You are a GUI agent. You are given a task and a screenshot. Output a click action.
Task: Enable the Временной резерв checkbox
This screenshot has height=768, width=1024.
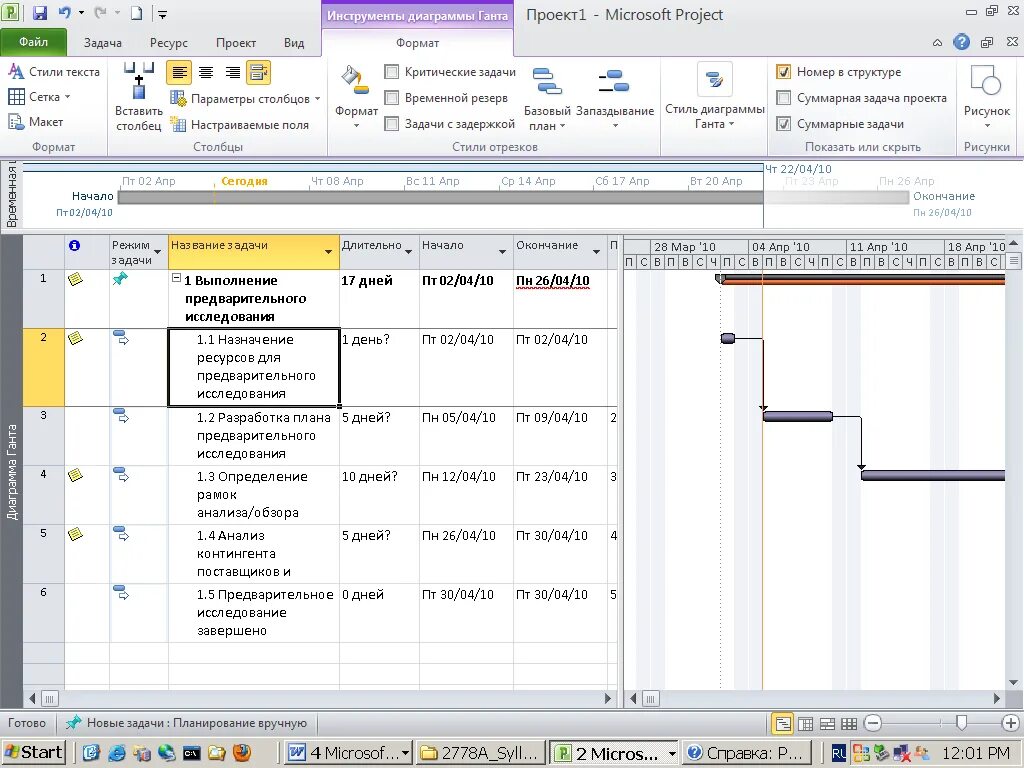tap(392, 98)
